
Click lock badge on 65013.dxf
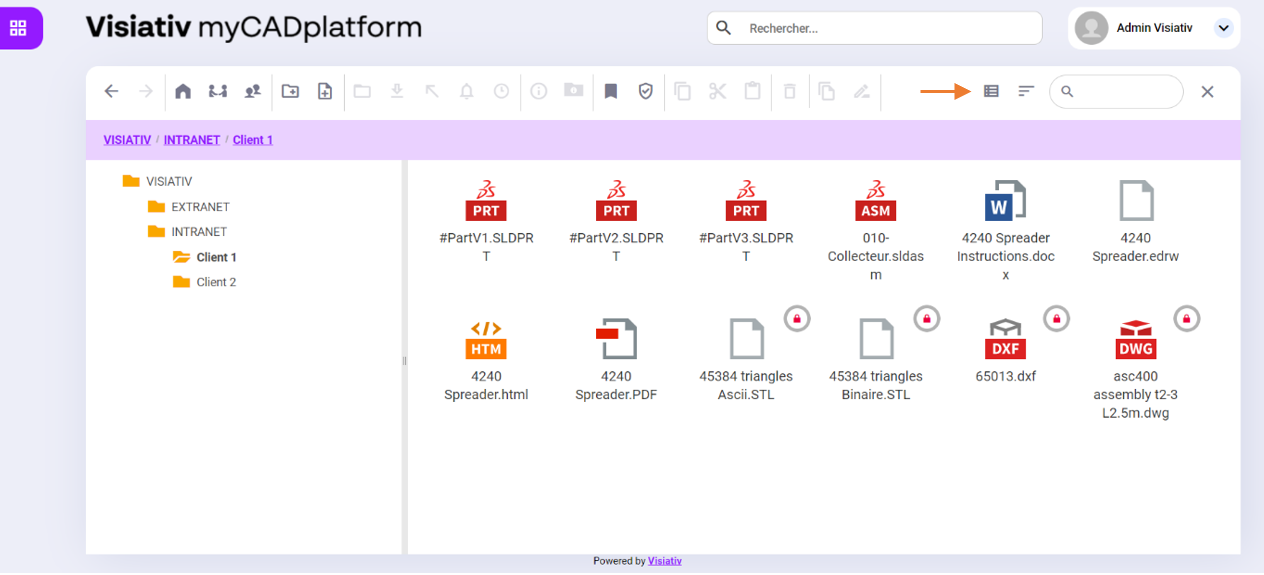(x=1056, y=319)
